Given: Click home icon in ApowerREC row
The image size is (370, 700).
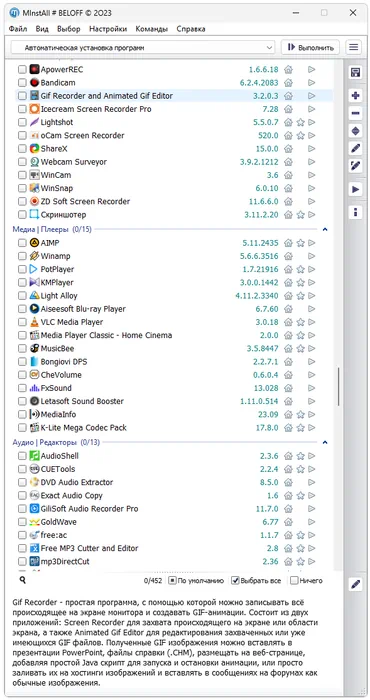Looking at the screenshot, I should pos(288,70).
